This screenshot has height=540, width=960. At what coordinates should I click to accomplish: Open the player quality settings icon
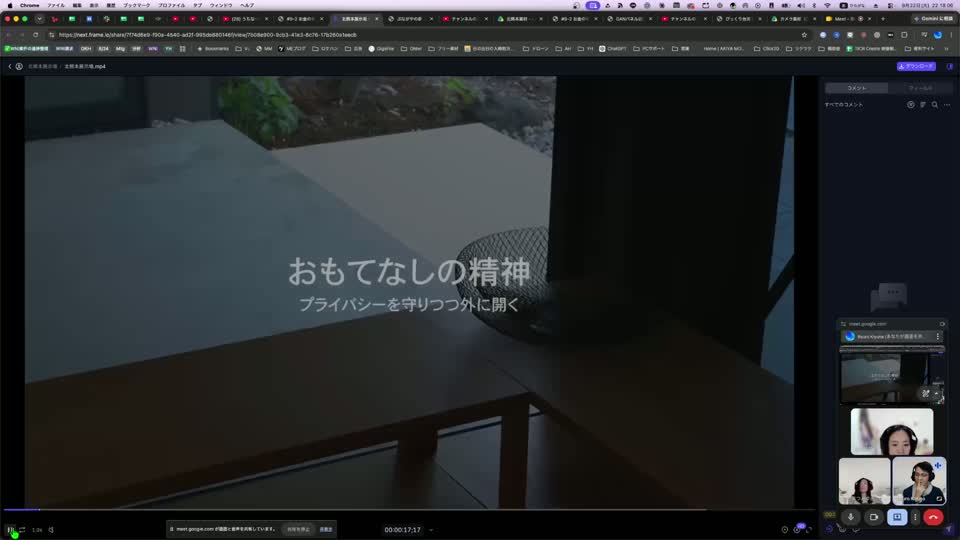coord(797,530)
